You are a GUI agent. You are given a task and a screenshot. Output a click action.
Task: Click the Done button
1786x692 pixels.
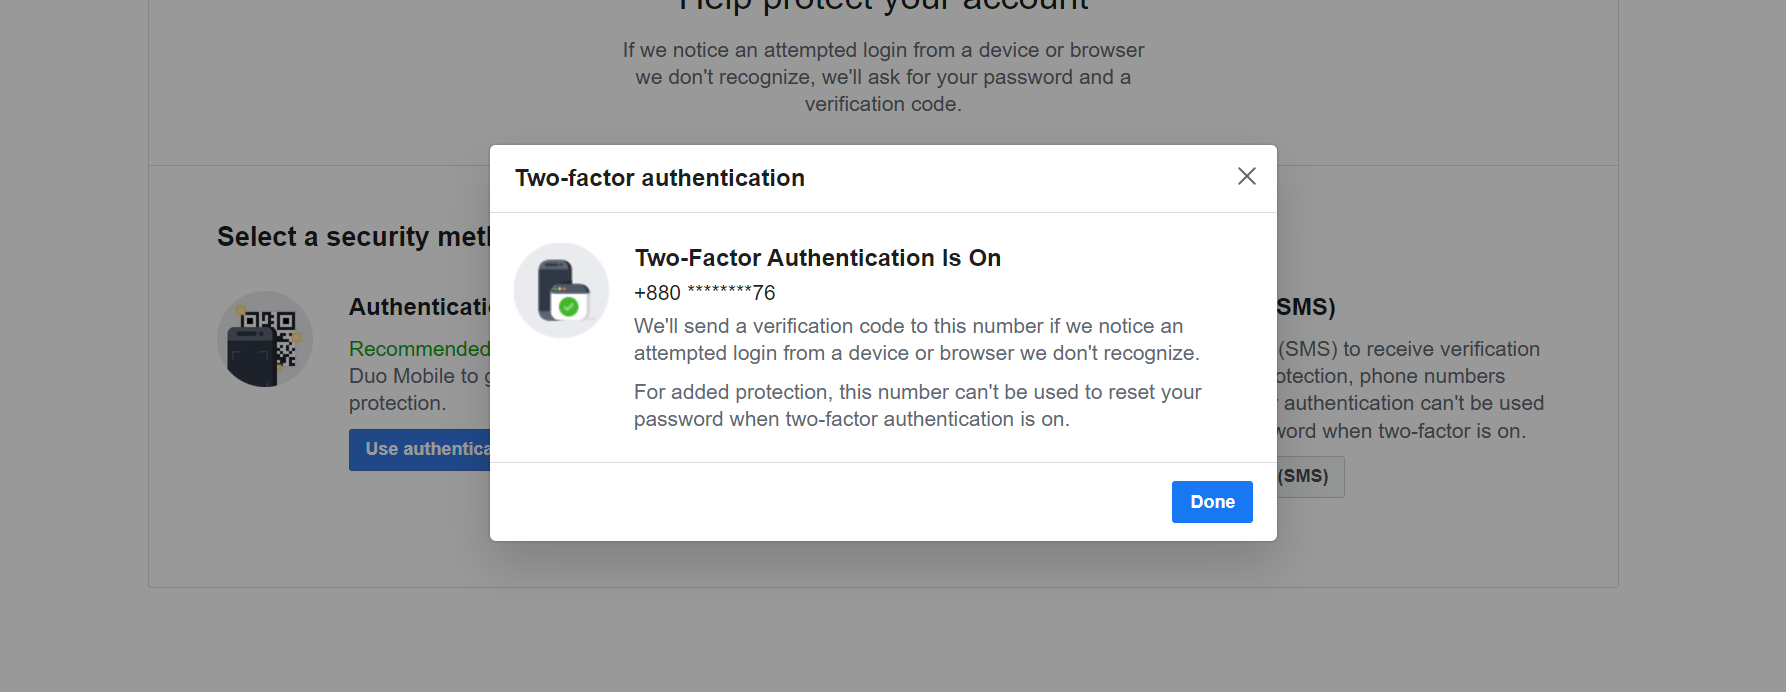point(1212,502)
